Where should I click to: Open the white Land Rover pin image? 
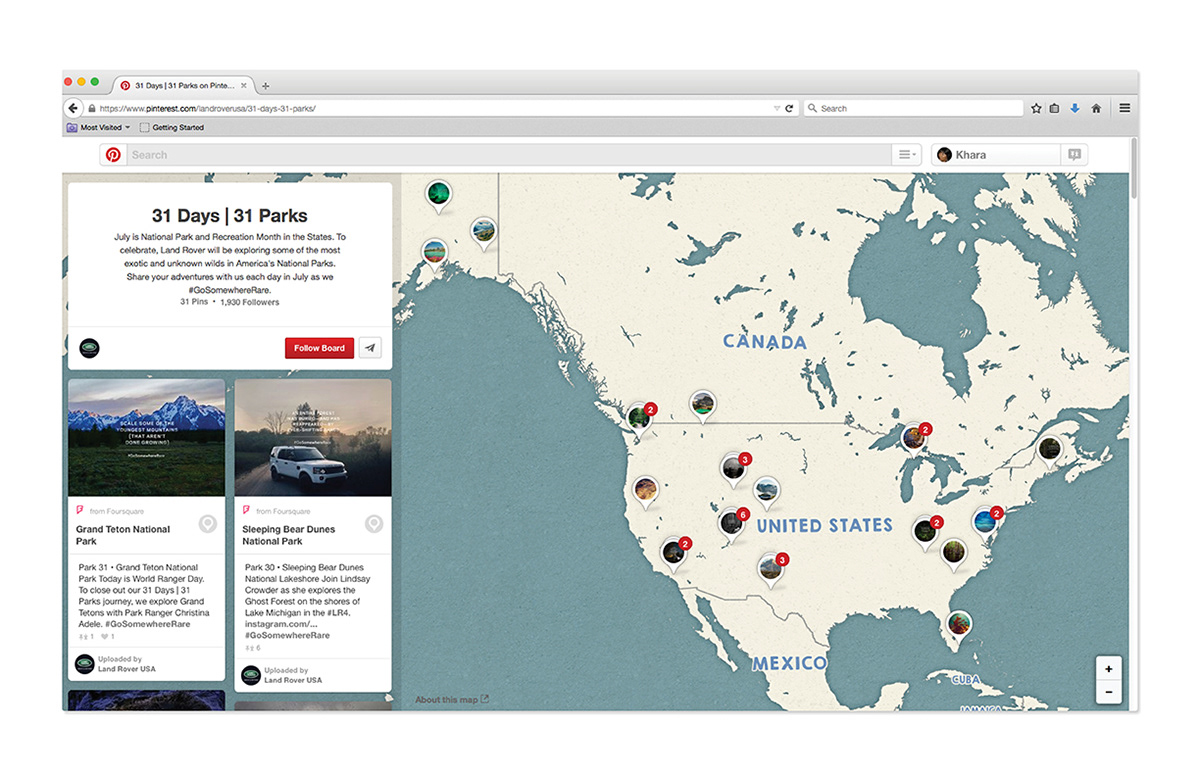coord(313,437)
